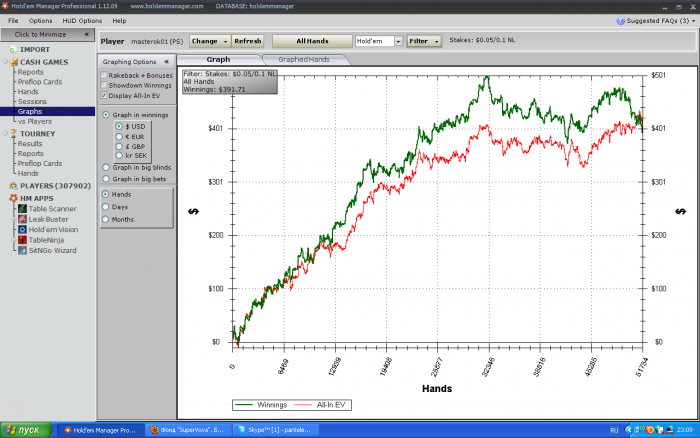Screen dimensions: 700x438
Task: Collapse sidebar with Click to Minimize arrows
Action: 87,34
